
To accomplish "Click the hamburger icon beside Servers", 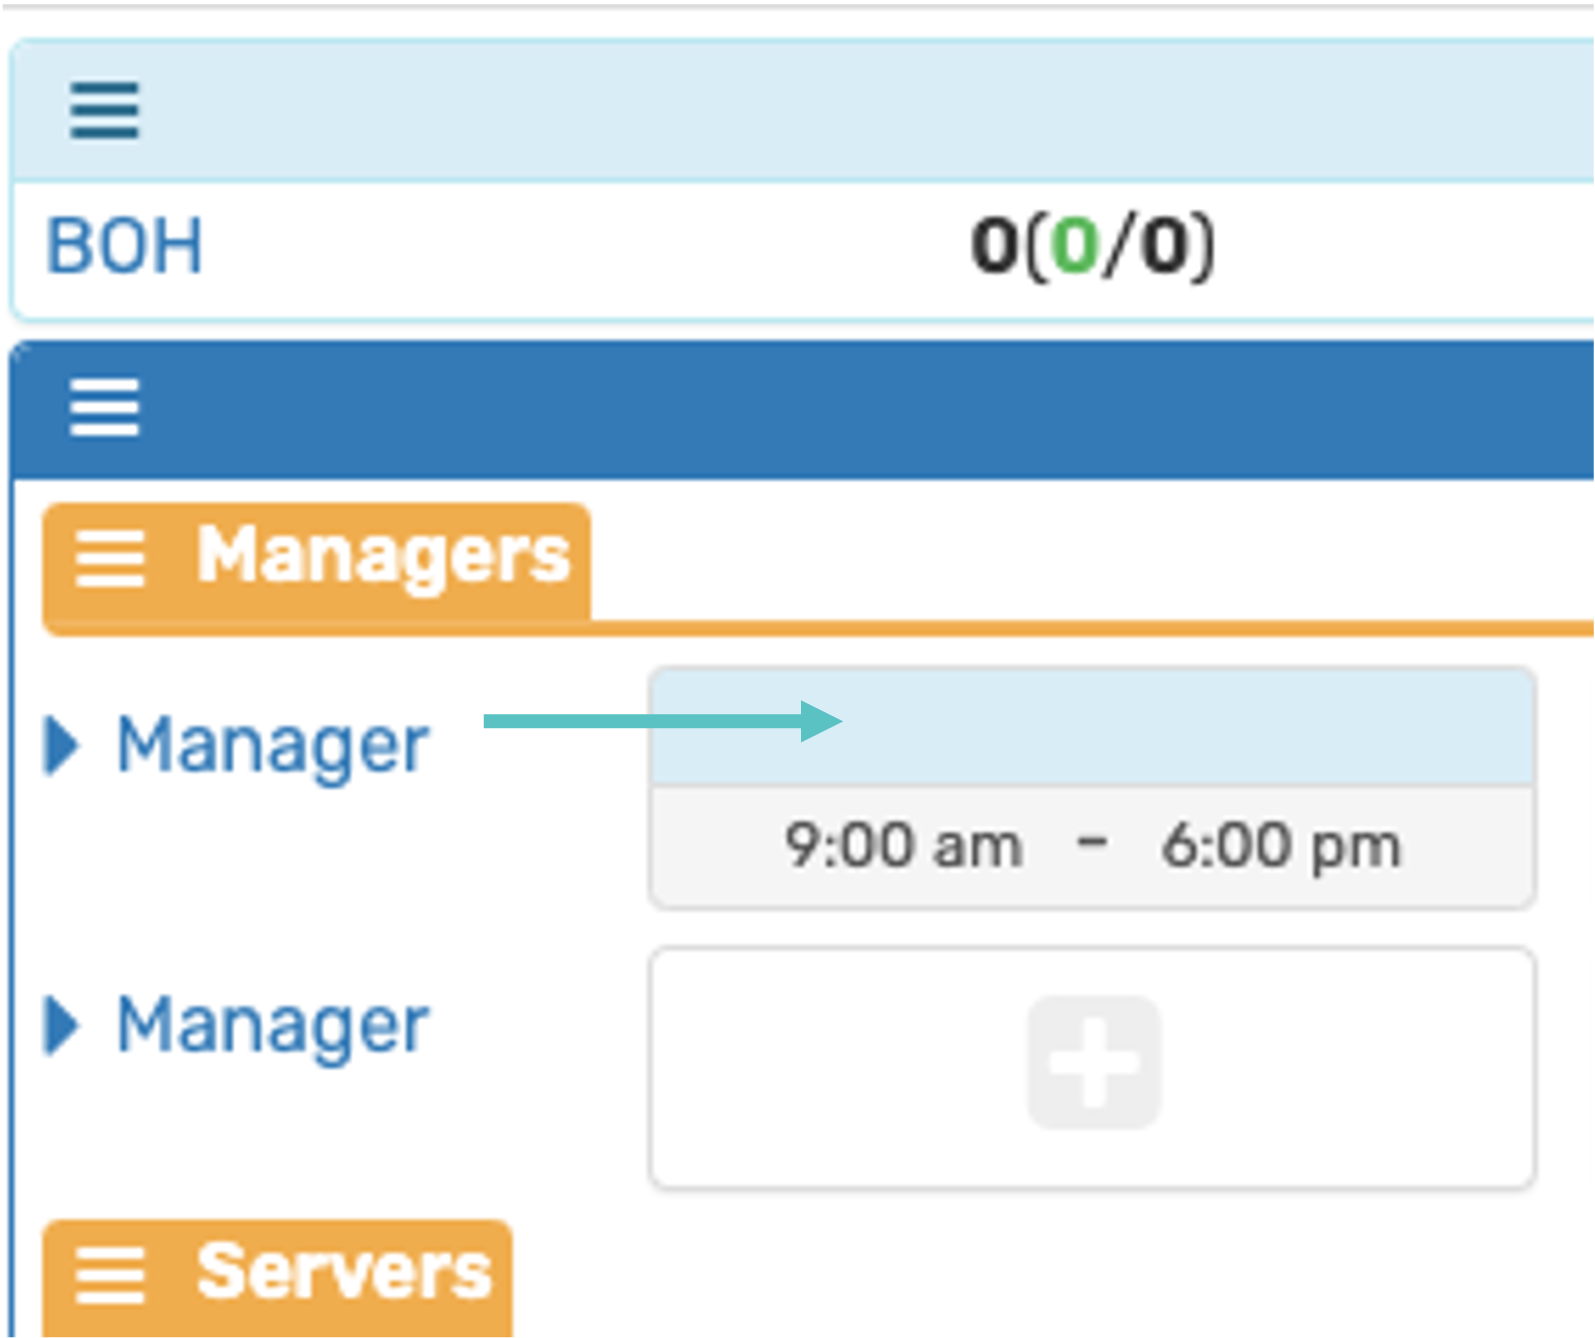I will (x=110, y=1273).
